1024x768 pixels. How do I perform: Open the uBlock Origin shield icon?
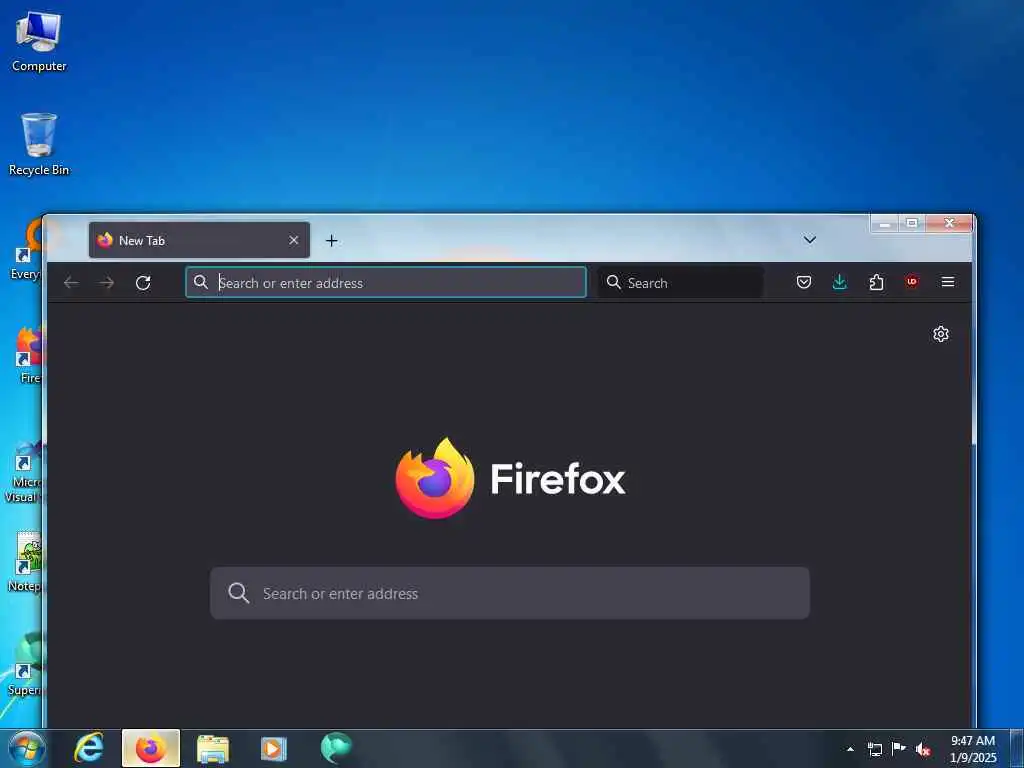[x=912, y=282]
